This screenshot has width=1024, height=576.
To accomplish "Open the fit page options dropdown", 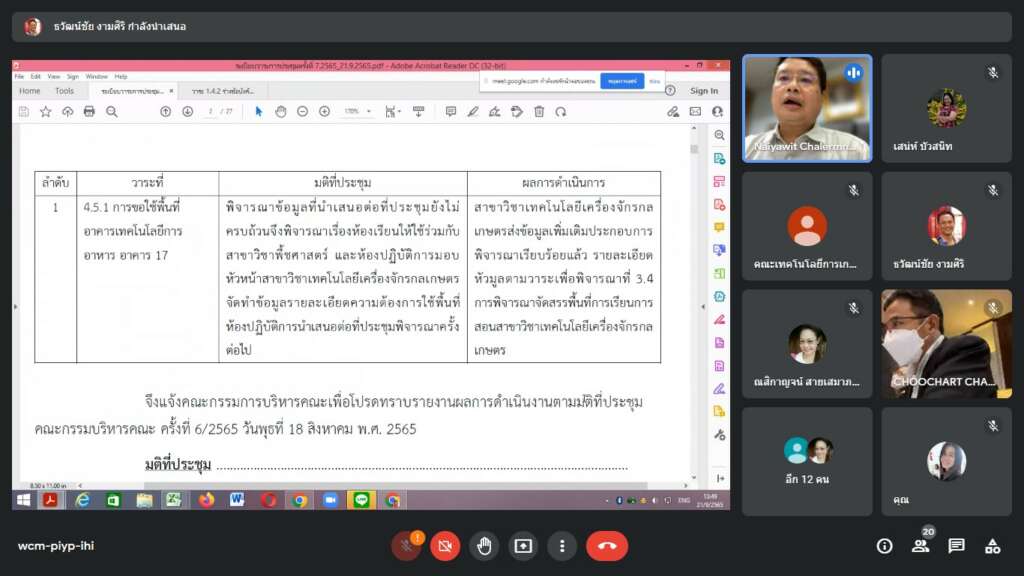I will coord(392,112).
